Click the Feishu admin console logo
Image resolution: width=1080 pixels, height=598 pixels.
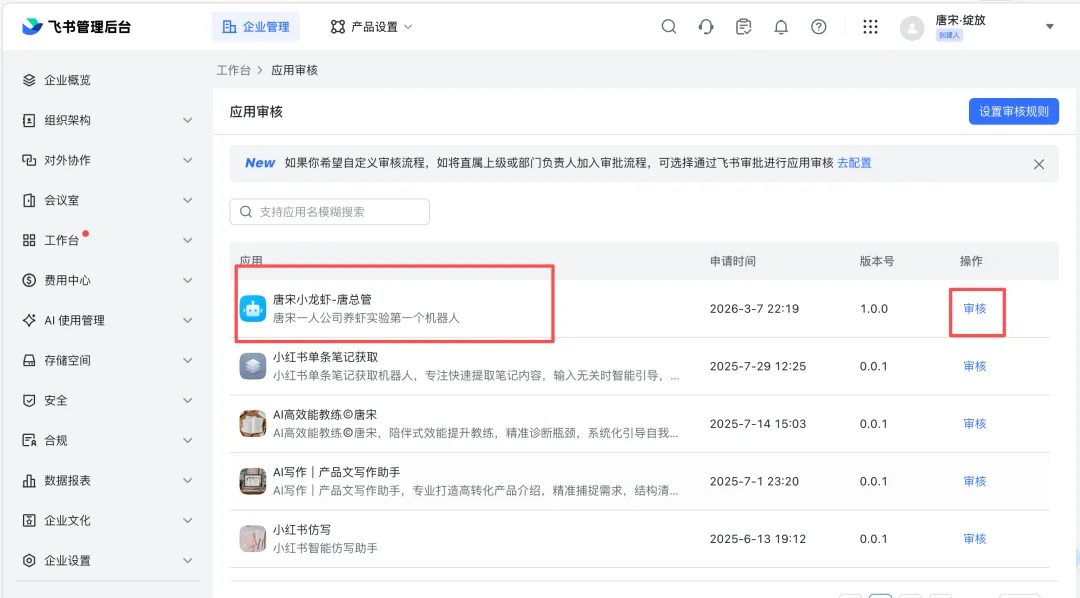(76, 26)
